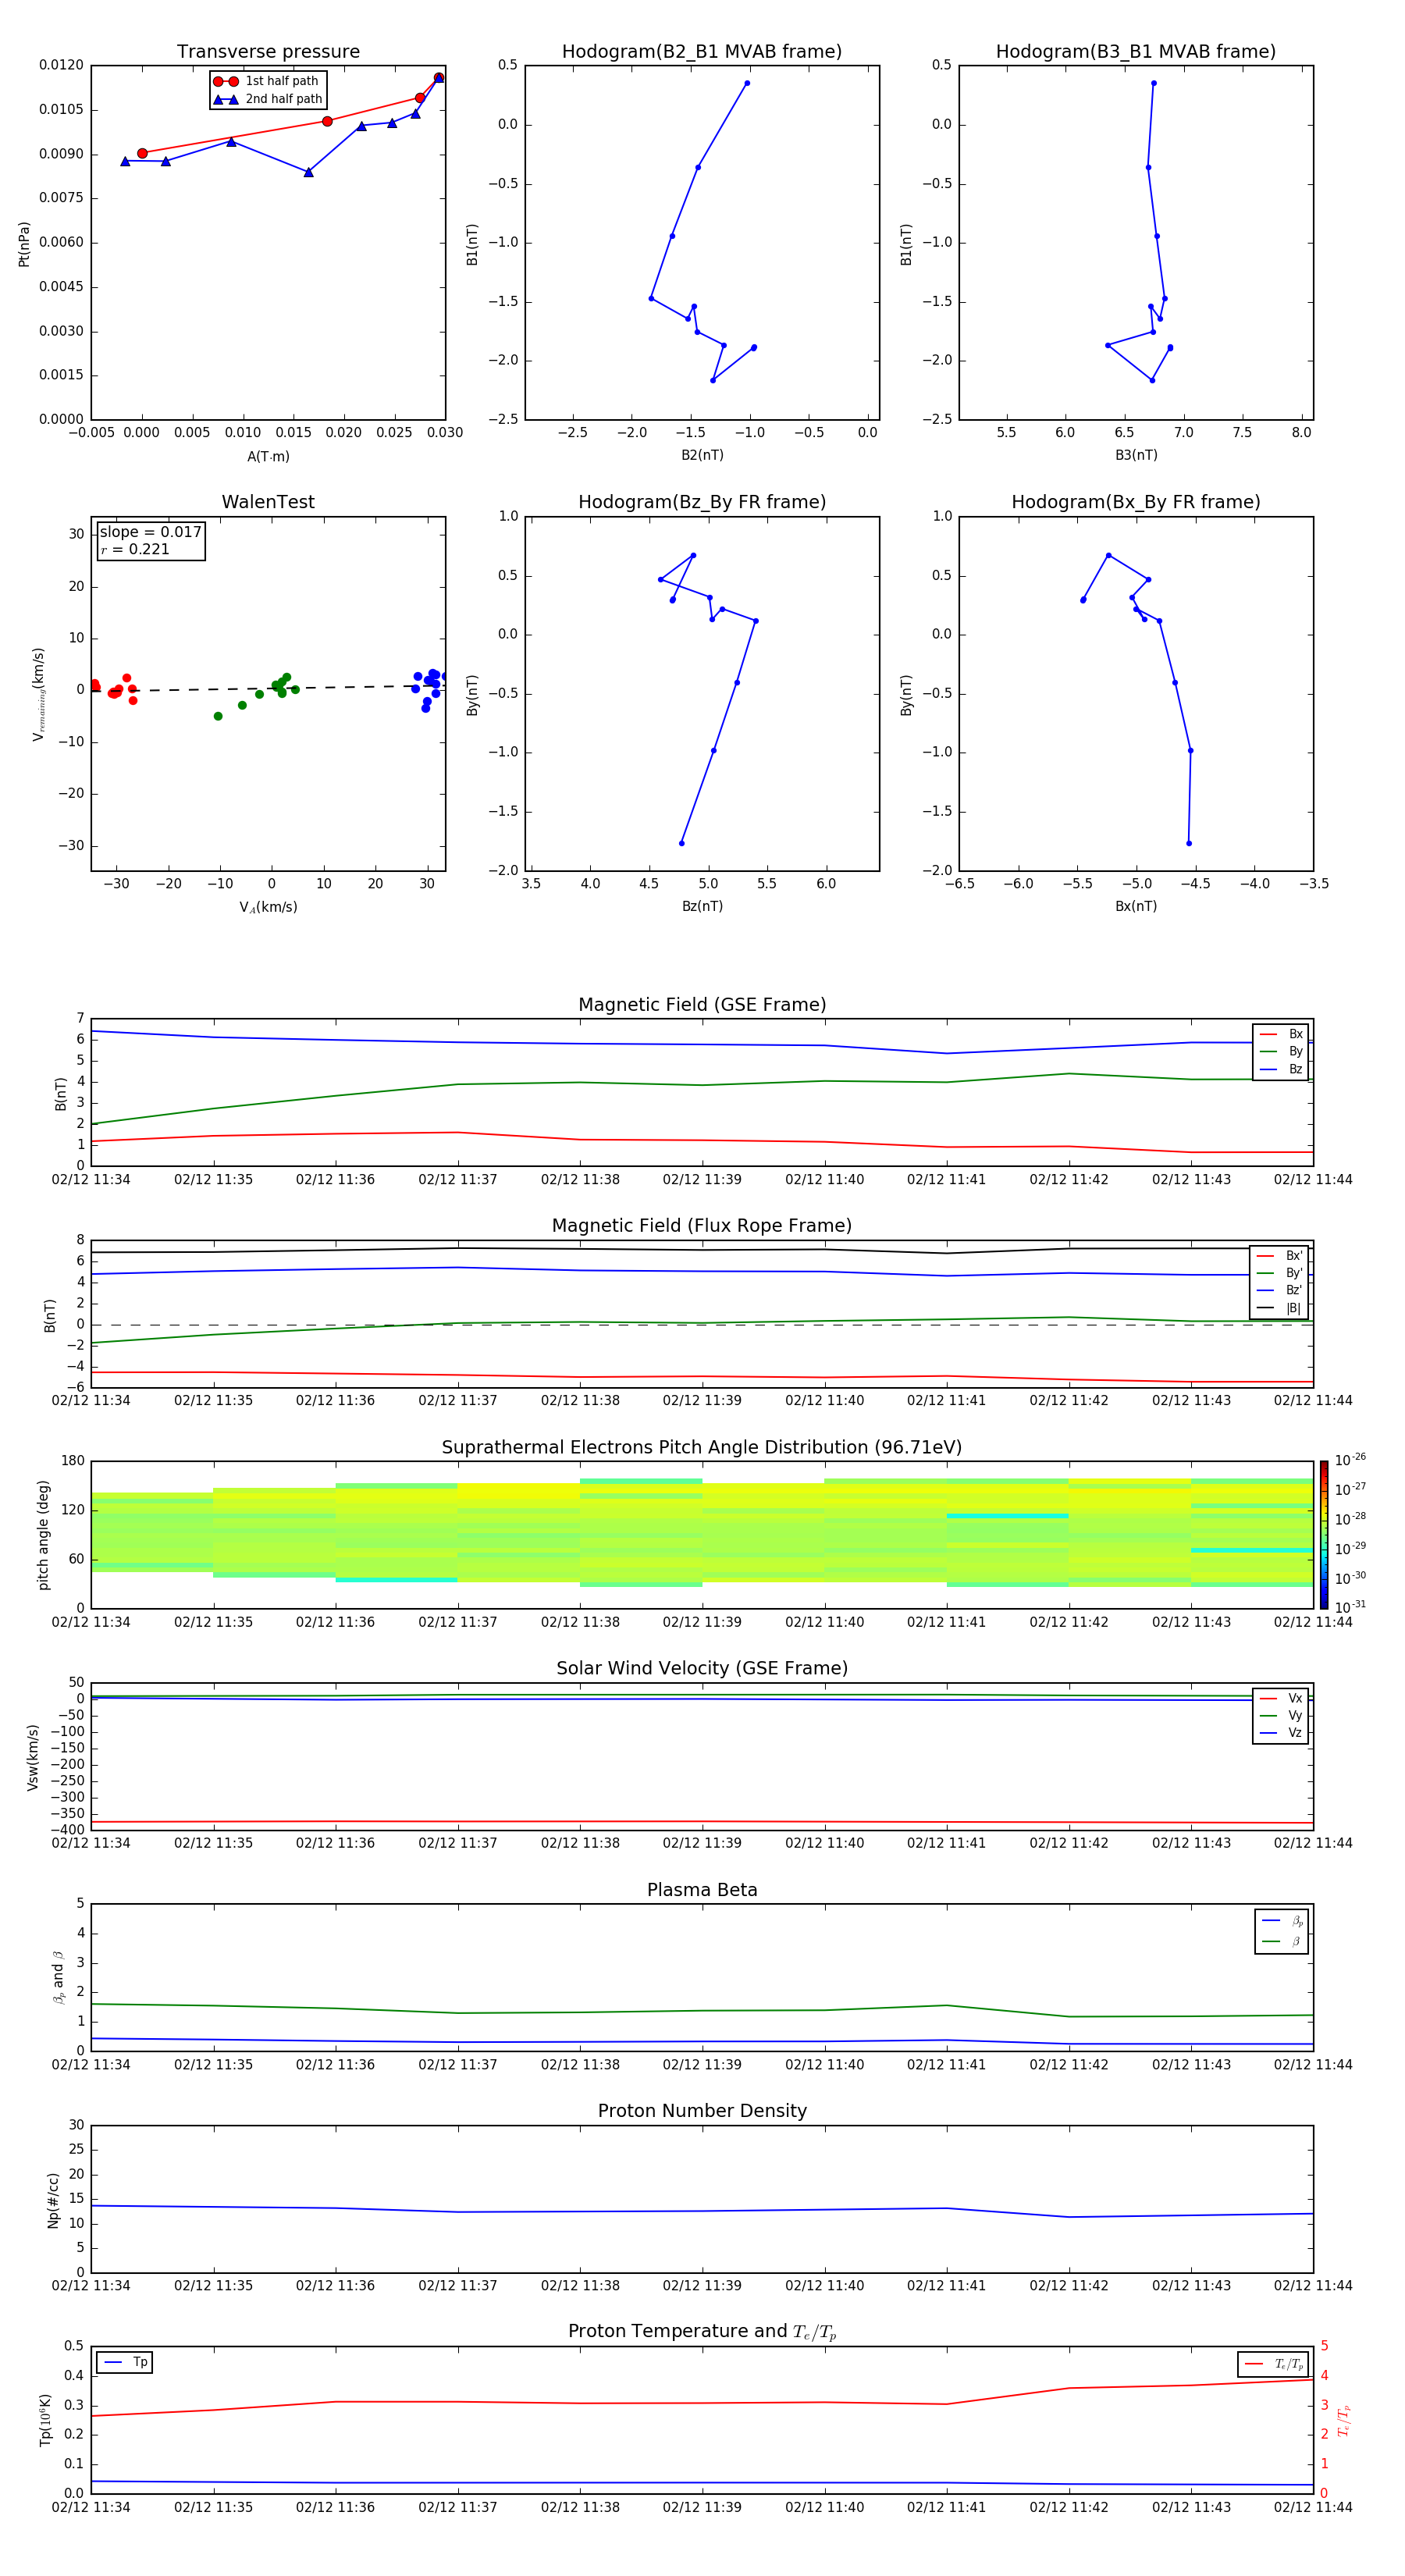Click the green β curve in Plasma Beta panel

[702, 2011]
